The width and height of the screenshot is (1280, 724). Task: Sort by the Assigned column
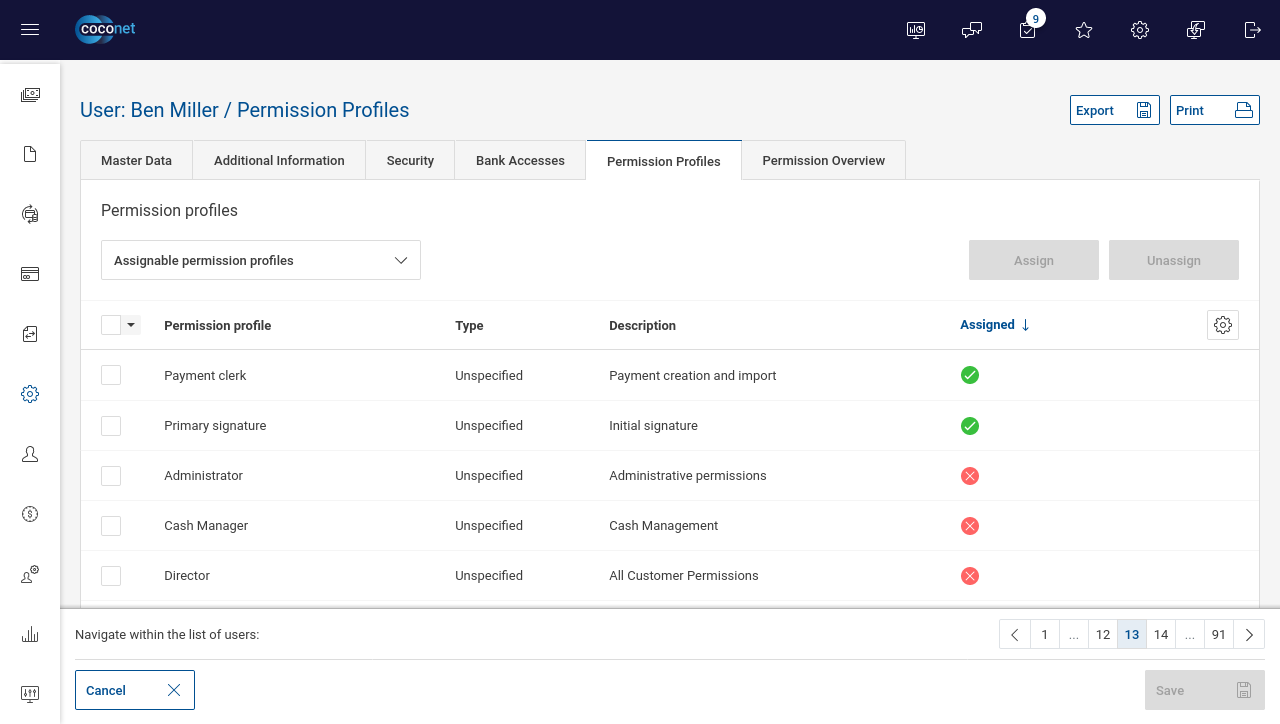click(995, 325)
